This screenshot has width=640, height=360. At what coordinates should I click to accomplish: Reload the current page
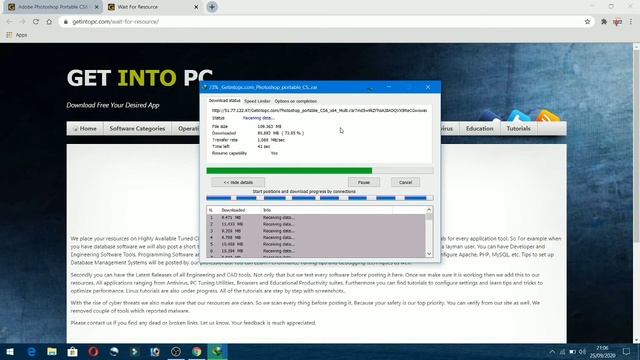pyautogui.click(x=36, y=22)
